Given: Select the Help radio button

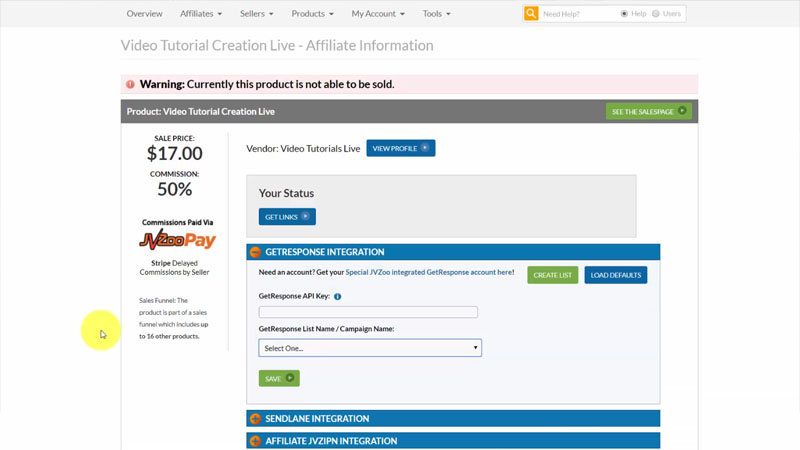Looking at the screenshot, I should pos(624,14).
